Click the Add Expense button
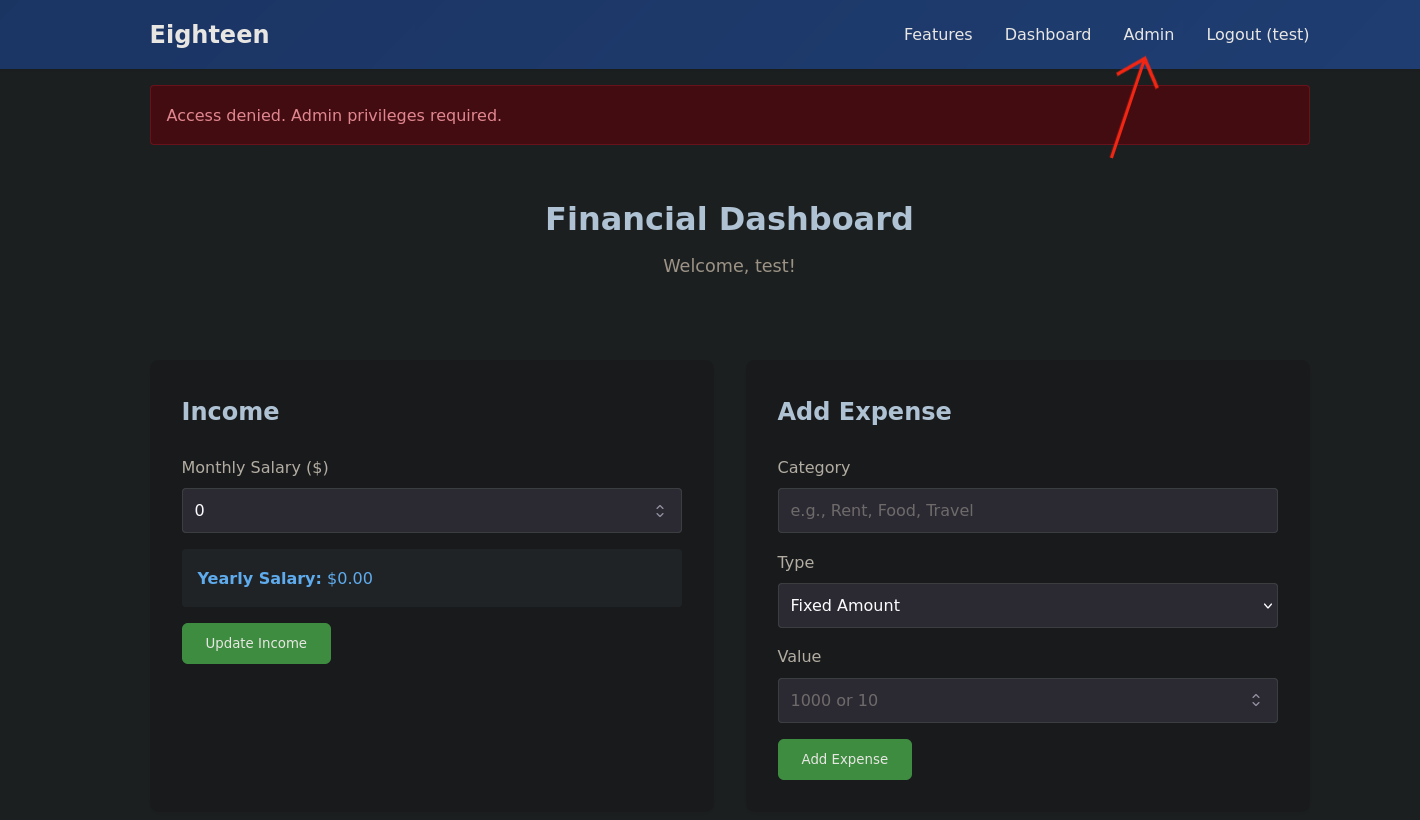The height and width of the screenshot is (820, 1420). pos(844,759)
